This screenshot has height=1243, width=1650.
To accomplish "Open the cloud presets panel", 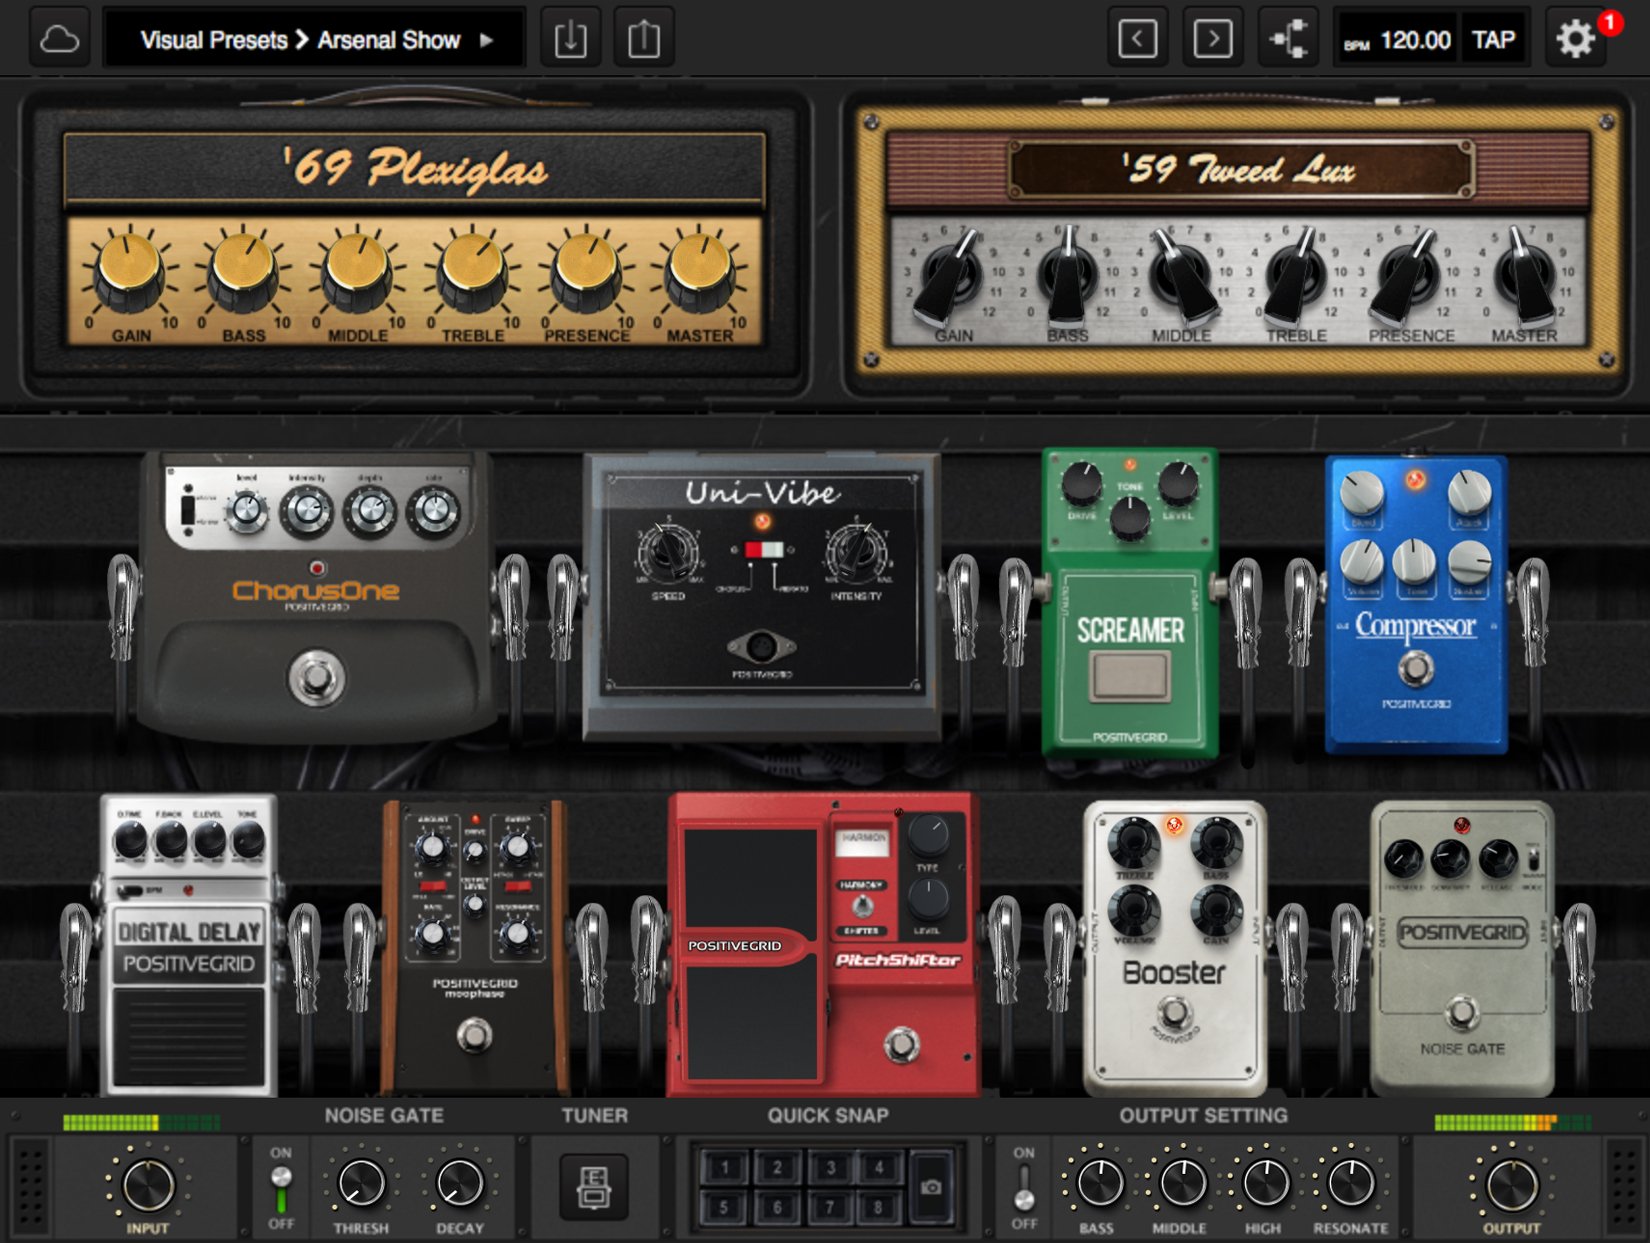I will coord(58,39).
